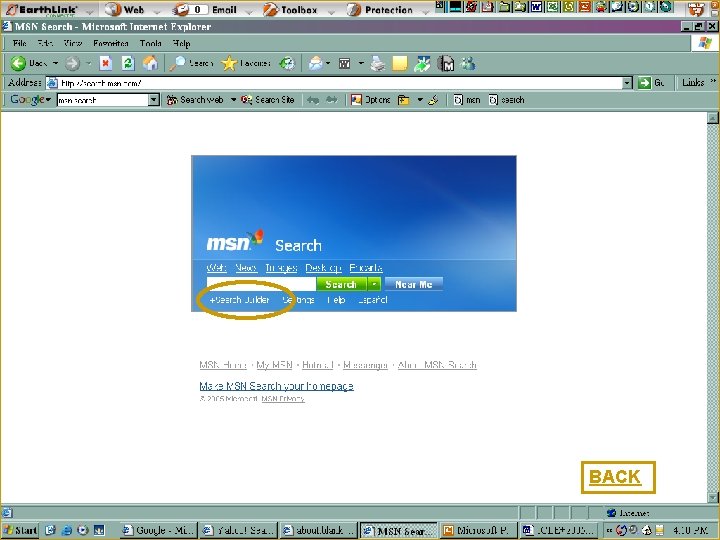Open Google toolbar Options
This screenshot has width=720, height=540.
[371, 100]
